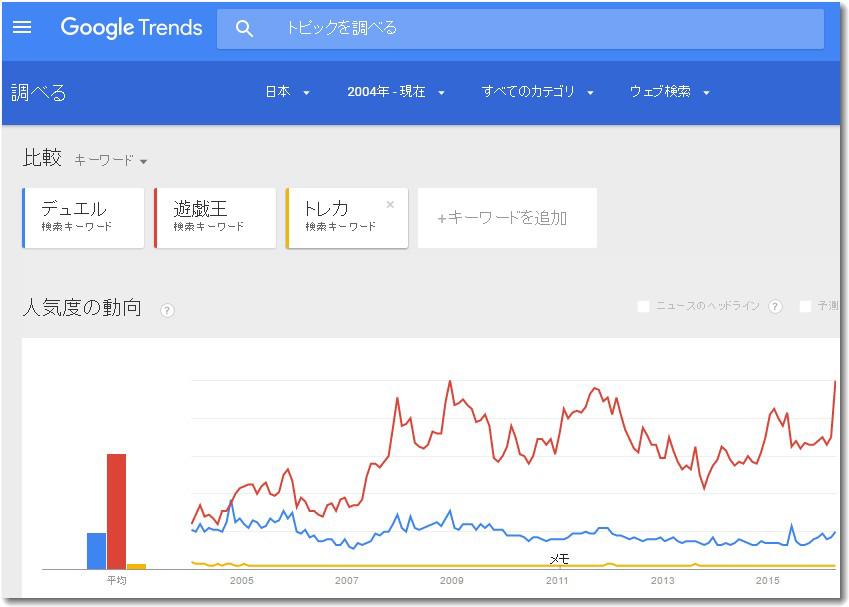Screen dimensions: 849x607
Task: Open the ウェブ検索 search type dropdown
Action: click(x=669, y=92)
